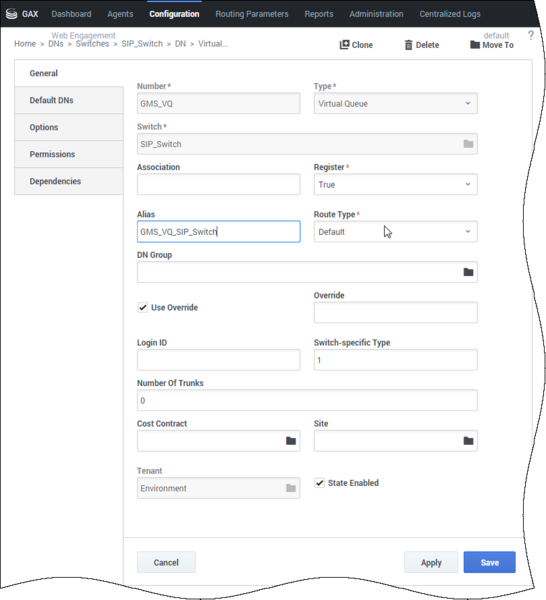Select the Permissions tab
This screenshot has width=546, height=600.
(x=69, y=154)
